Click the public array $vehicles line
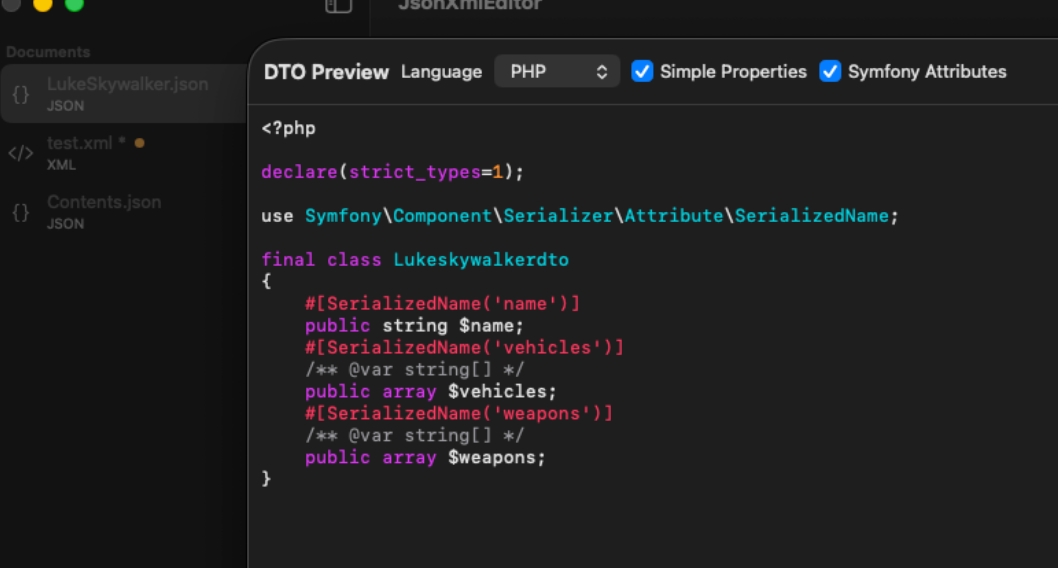 pyautogui.click(x=430, y=391)
